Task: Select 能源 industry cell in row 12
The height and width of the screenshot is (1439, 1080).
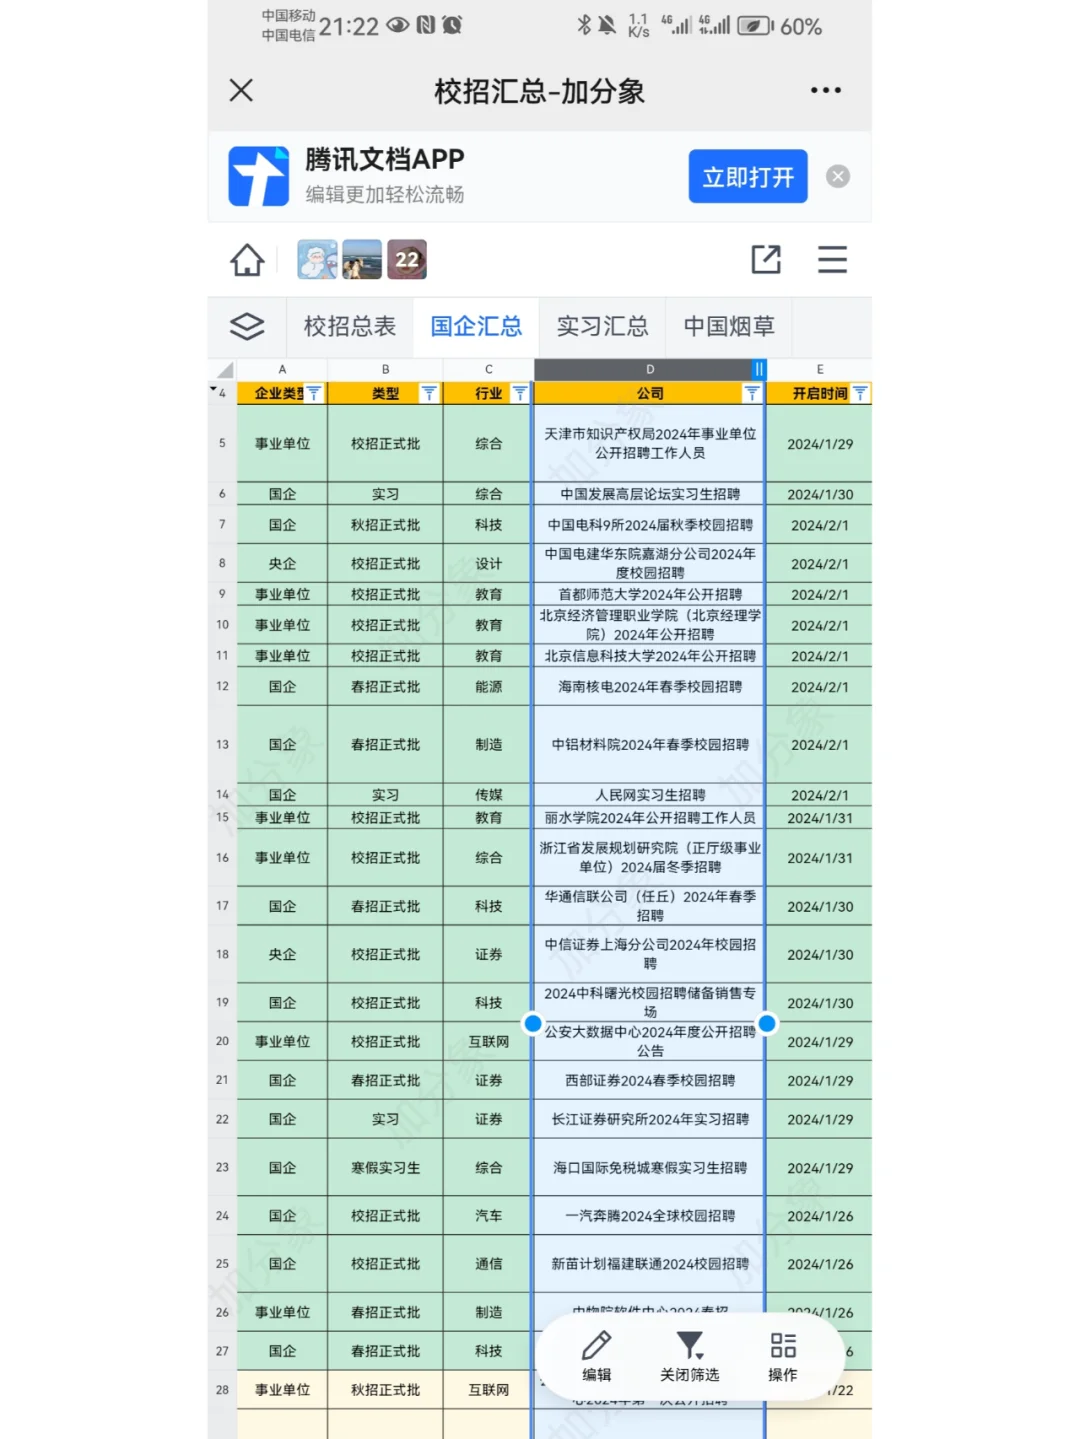Action: point(488,687)
